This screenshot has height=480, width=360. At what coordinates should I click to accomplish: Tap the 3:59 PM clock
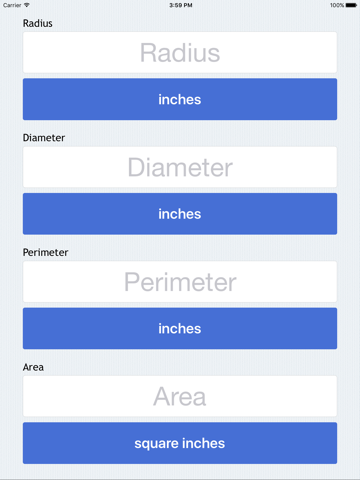(181, 5)
